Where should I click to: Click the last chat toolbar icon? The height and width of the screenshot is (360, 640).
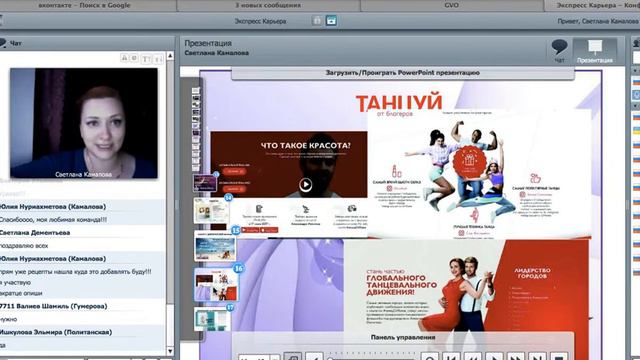click(x=159, y=59)
